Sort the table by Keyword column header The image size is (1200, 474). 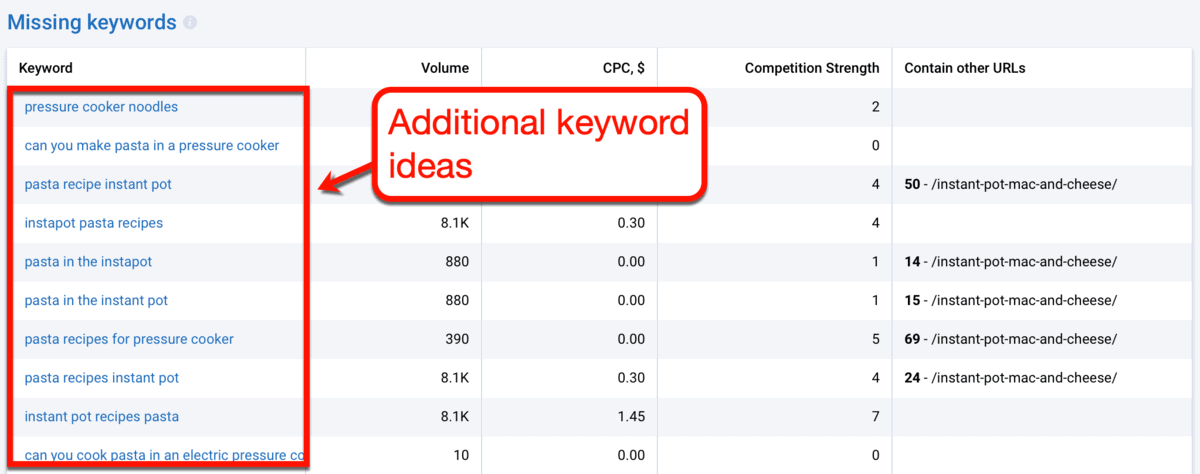pos(48,68)
